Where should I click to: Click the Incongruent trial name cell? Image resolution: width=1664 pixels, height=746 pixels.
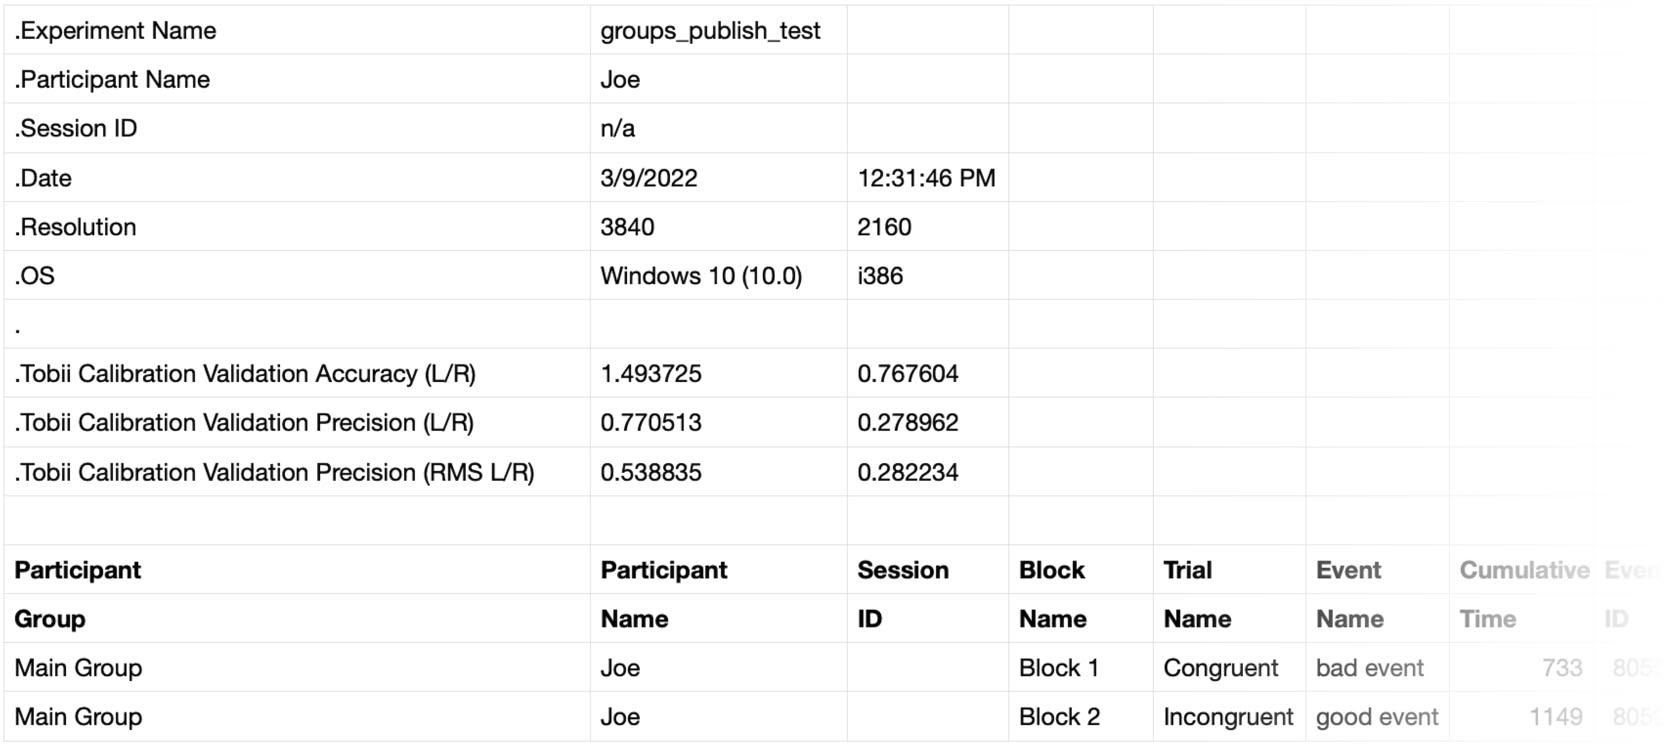[x=1228, y=717]
